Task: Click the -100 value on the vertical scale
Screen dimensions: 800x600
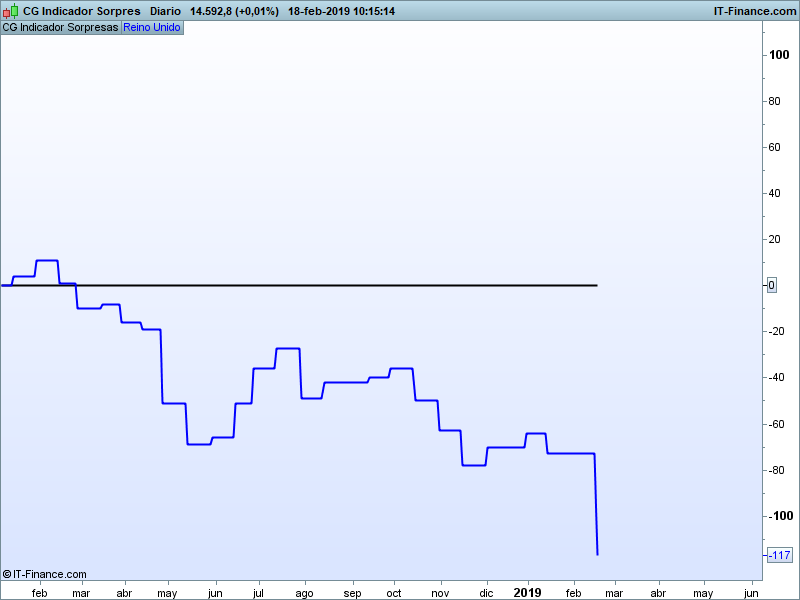Action: (779, 516)
